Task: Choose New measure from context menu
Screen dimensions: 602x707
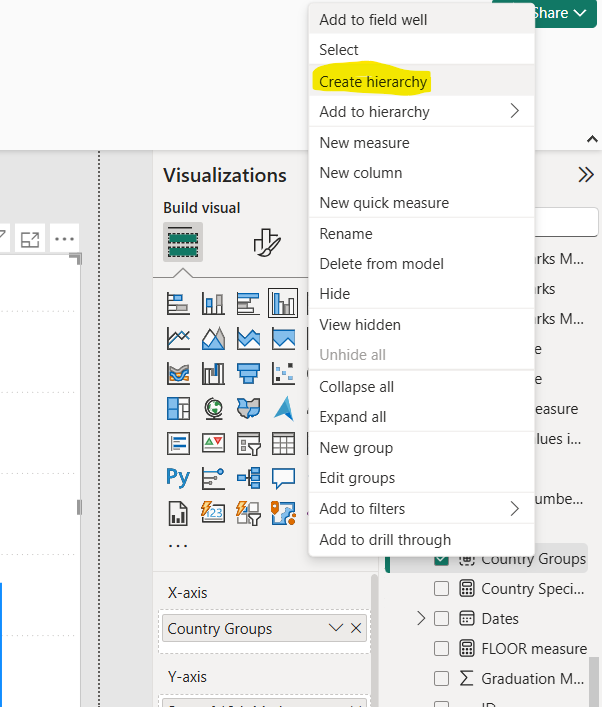Action: (364, 143)
